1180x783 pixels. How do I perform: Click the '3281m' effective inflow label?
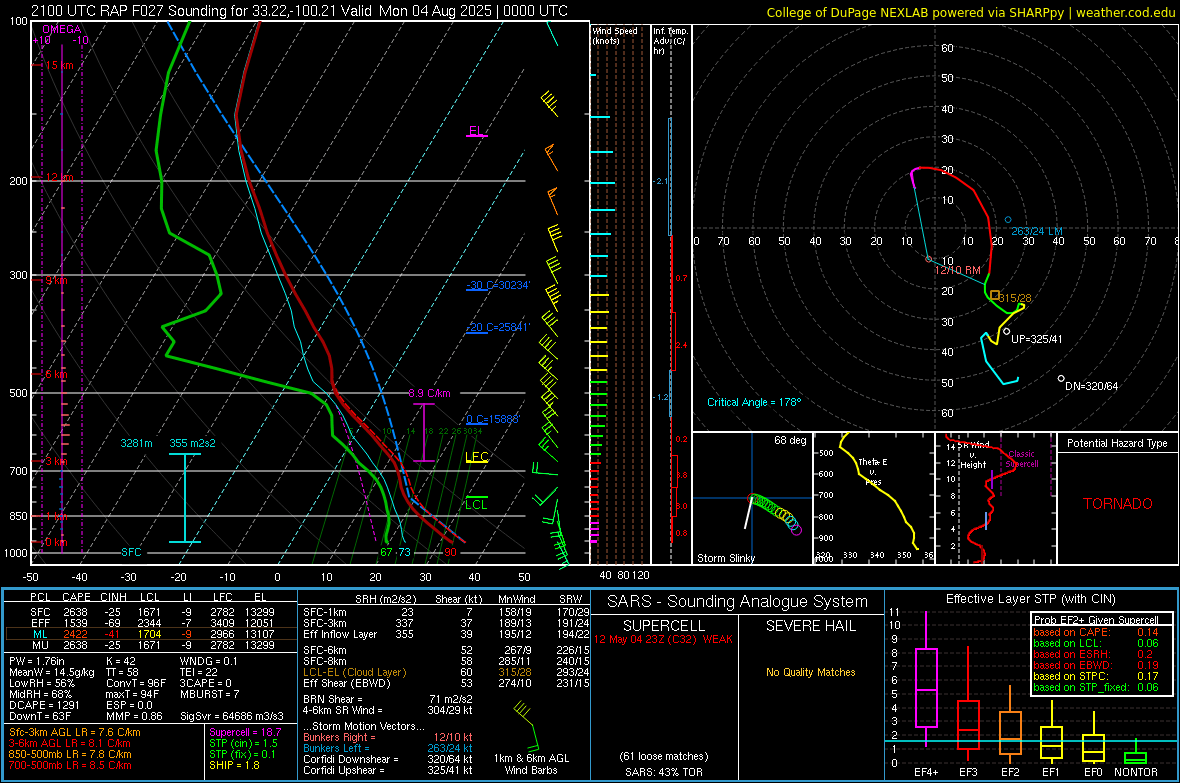point(136,443)
